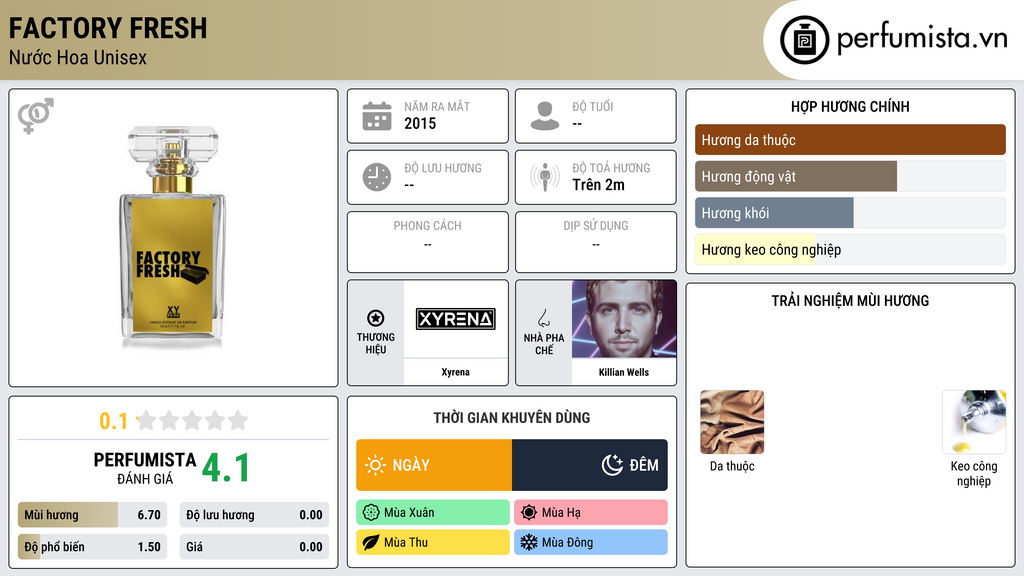
Task: Click the five-star rating row
Action: coord(192,420)
